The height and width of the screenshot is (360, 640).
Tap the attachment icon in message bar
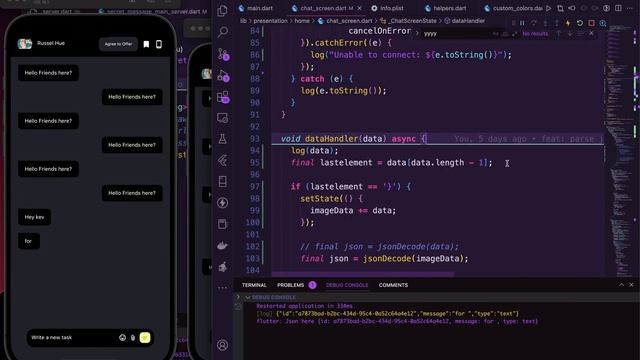(x=133, y=338)
